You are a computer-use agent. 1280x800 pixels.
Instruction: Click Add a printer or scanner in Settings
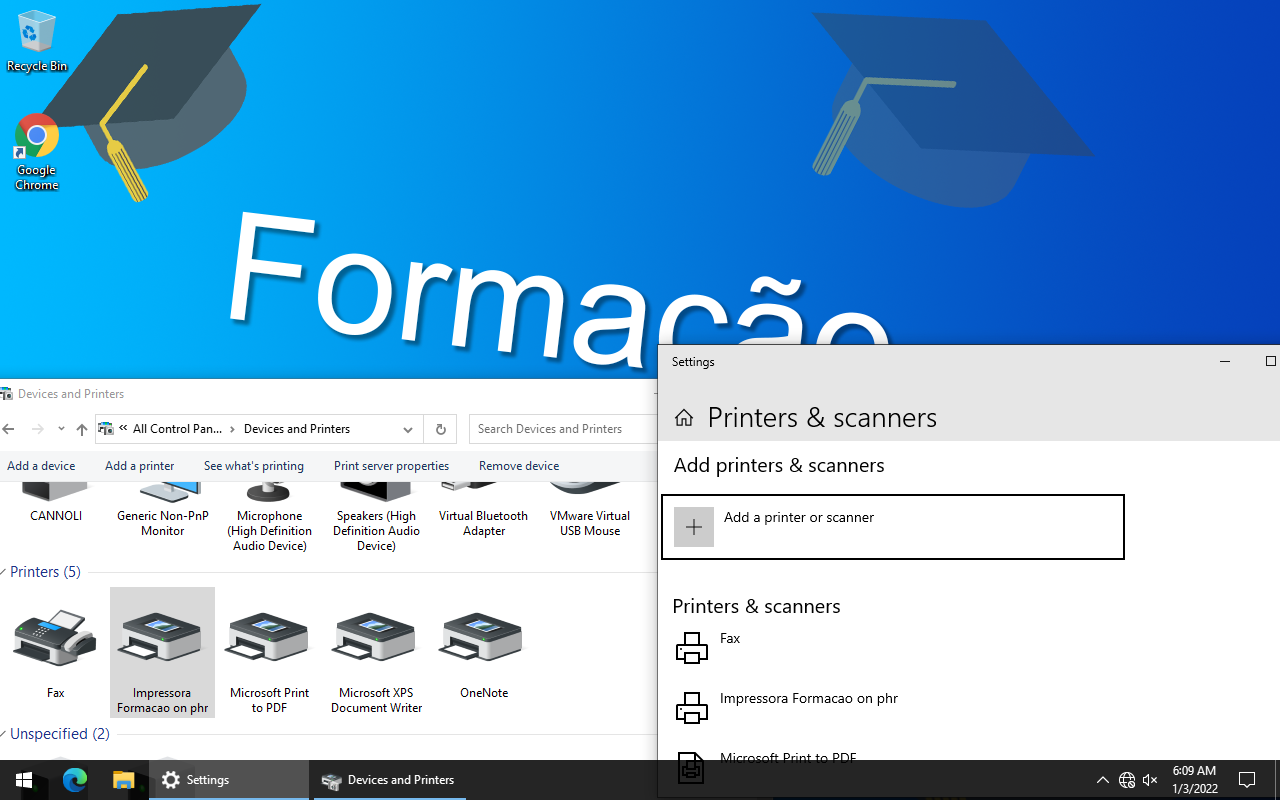pos(893,527)
